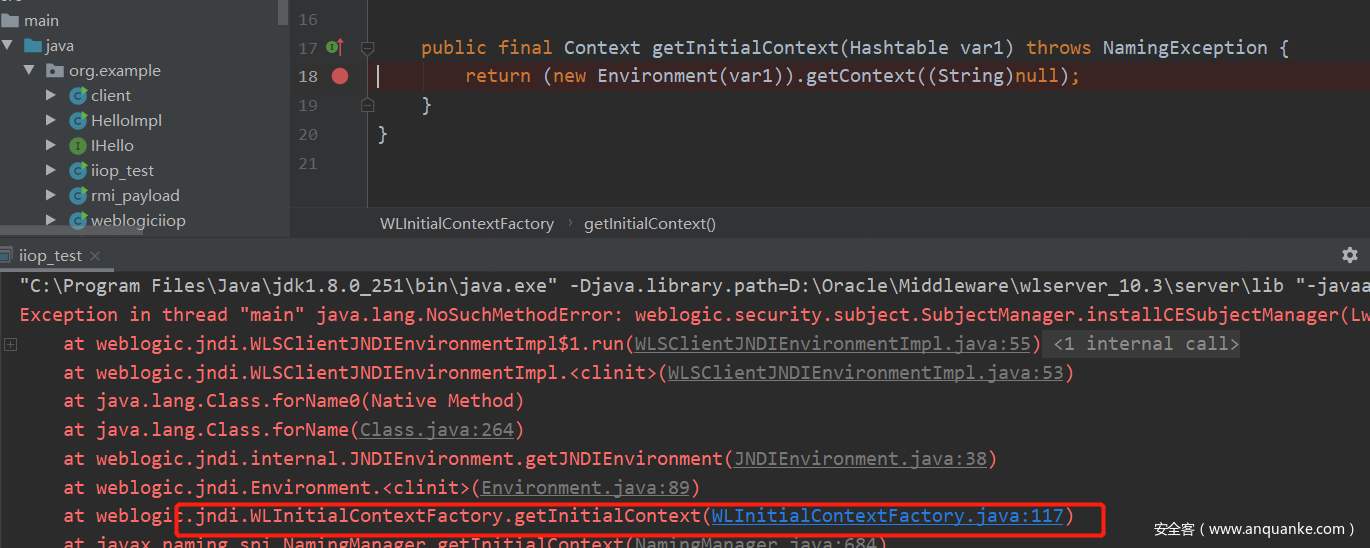Open WLInitialContextFactory.java:117 stack trace link
This screenshot has width=1370, height=548.
point(887,516)
